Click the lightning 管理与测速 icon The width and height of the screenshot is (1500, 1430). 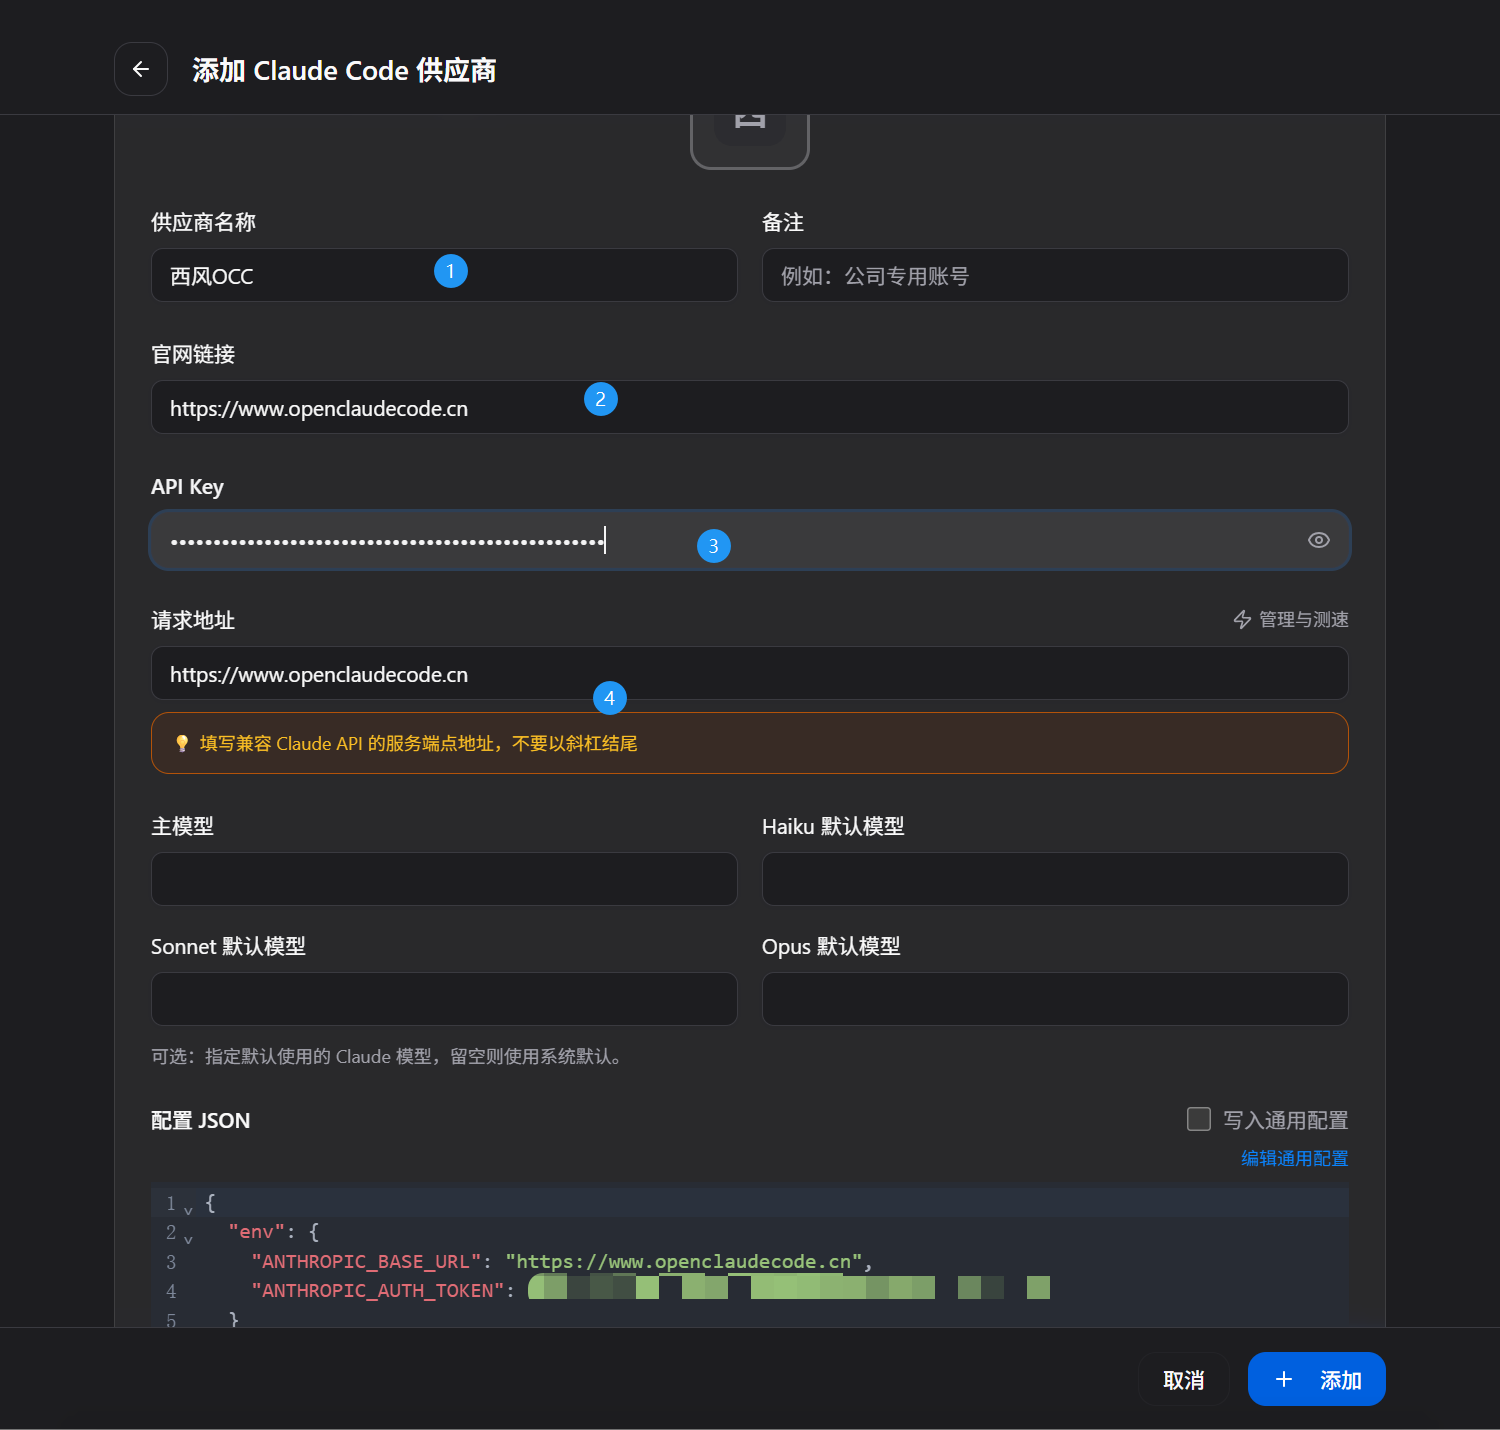1242,620
